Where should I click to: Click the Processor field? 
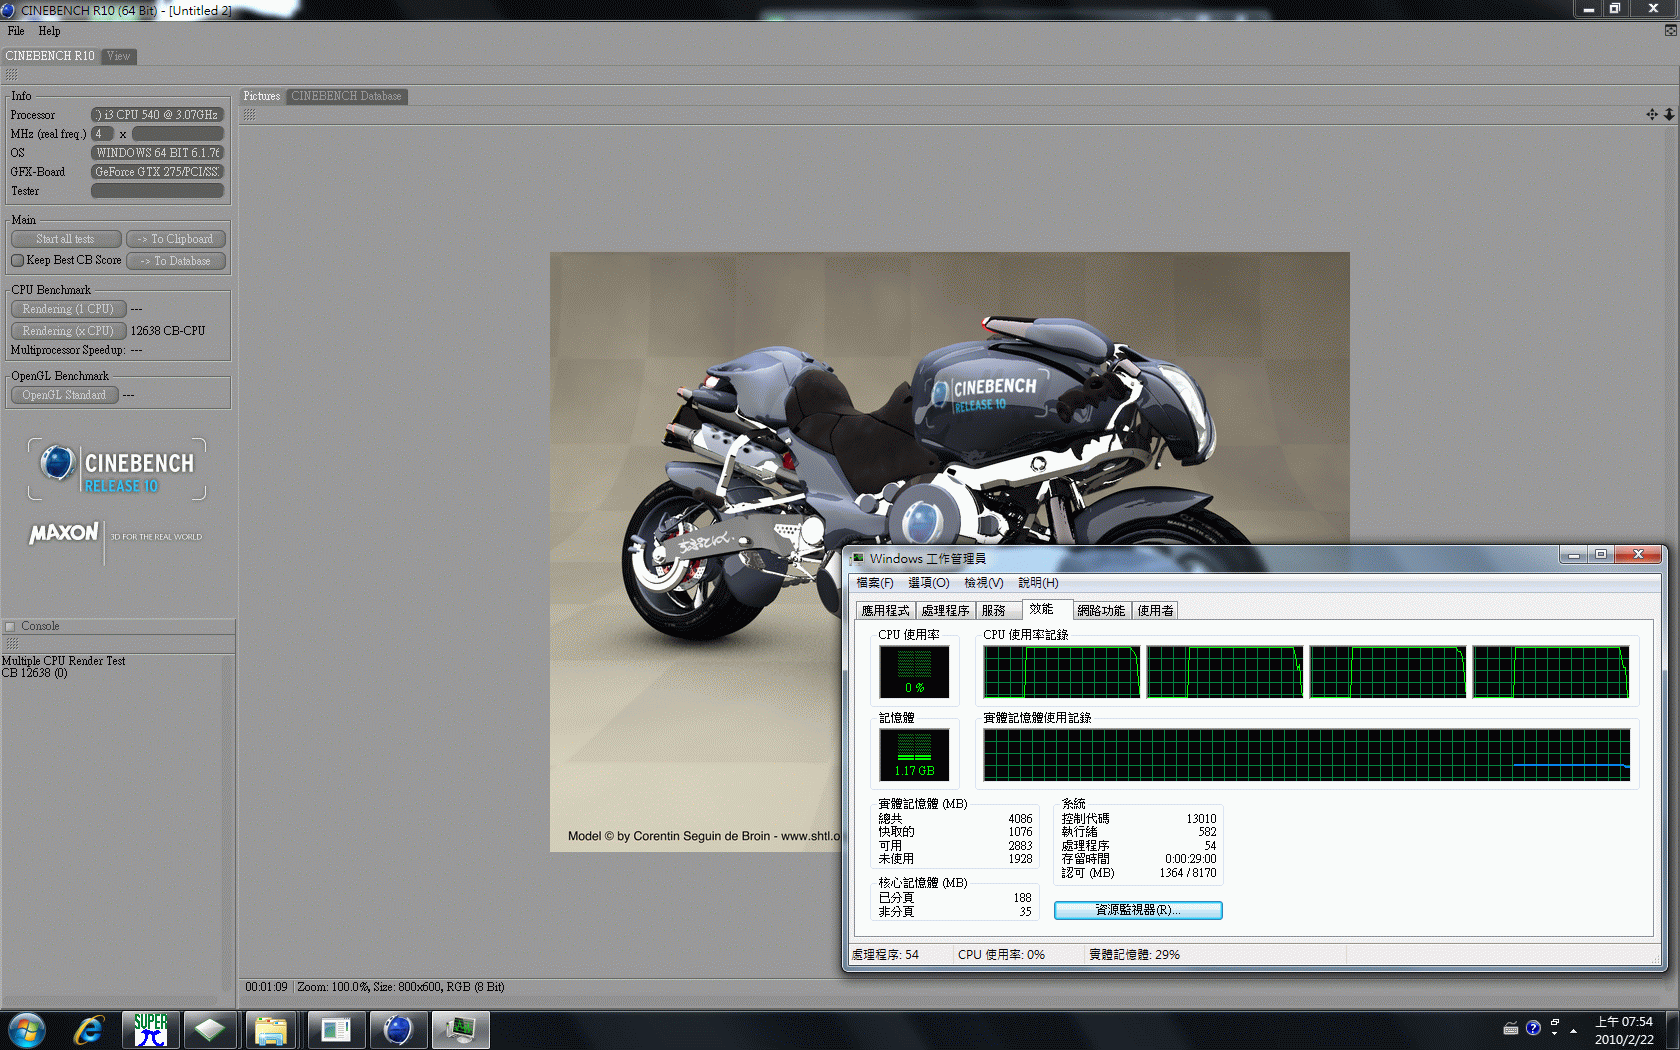coord(157,115)
